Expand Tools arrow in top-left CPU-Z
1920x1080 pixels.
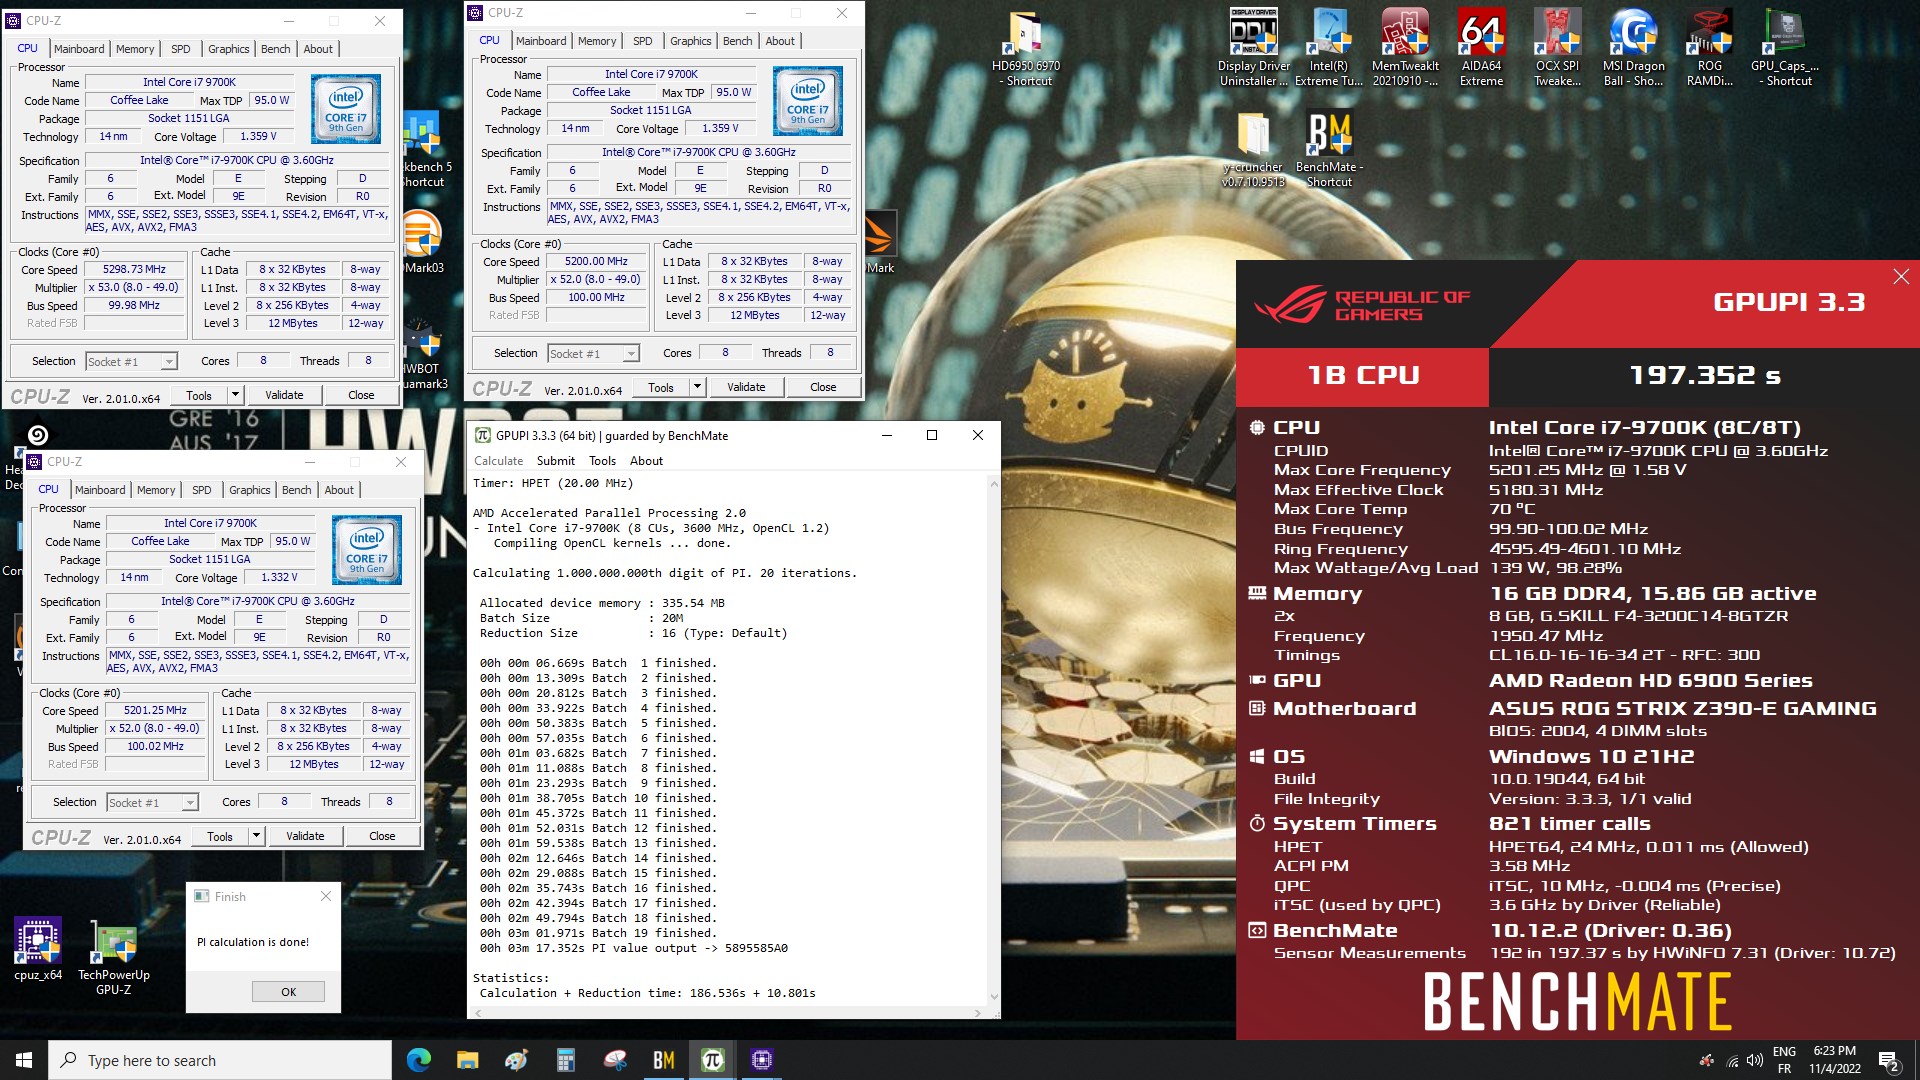click(x=235, y=395)
